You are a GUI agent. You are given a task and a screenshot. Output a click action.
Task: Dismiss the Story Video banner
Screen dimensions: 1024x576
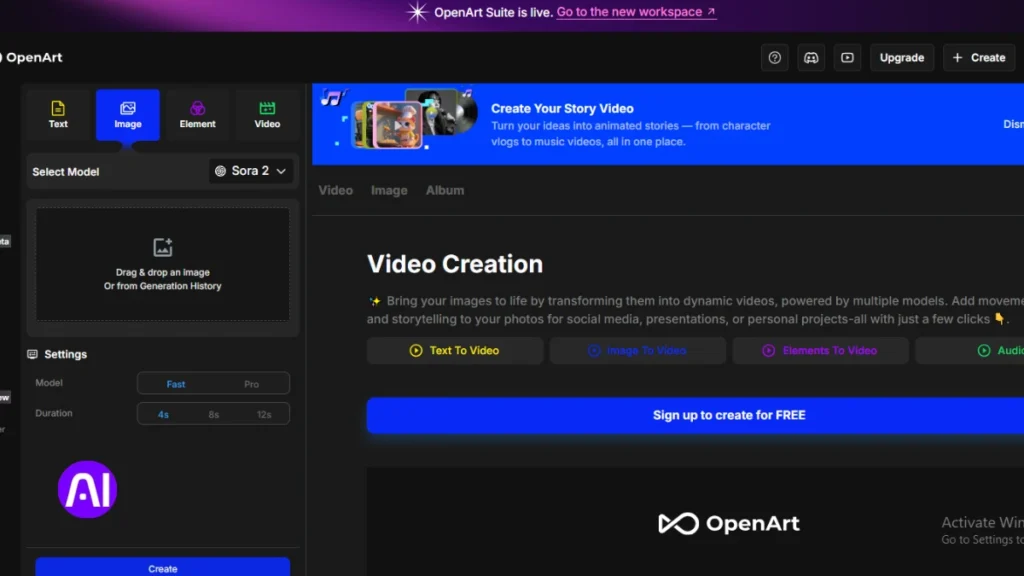pos(1013,123)
